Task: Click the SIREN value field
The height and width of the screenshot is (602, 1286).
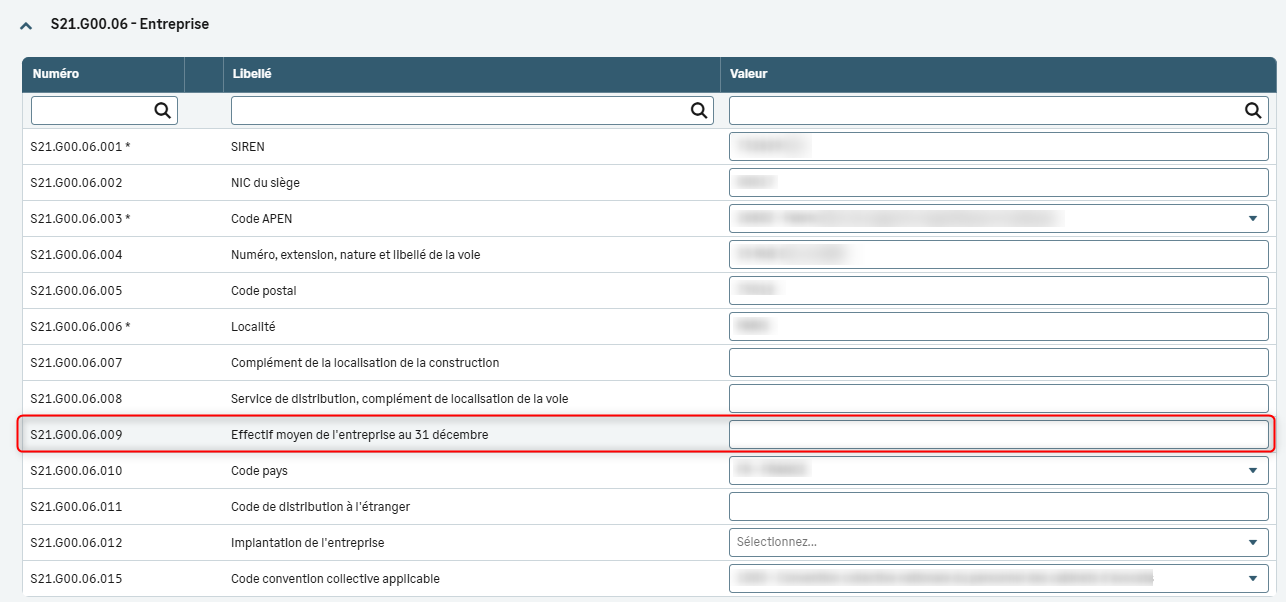Action: [x=998, y=146]
